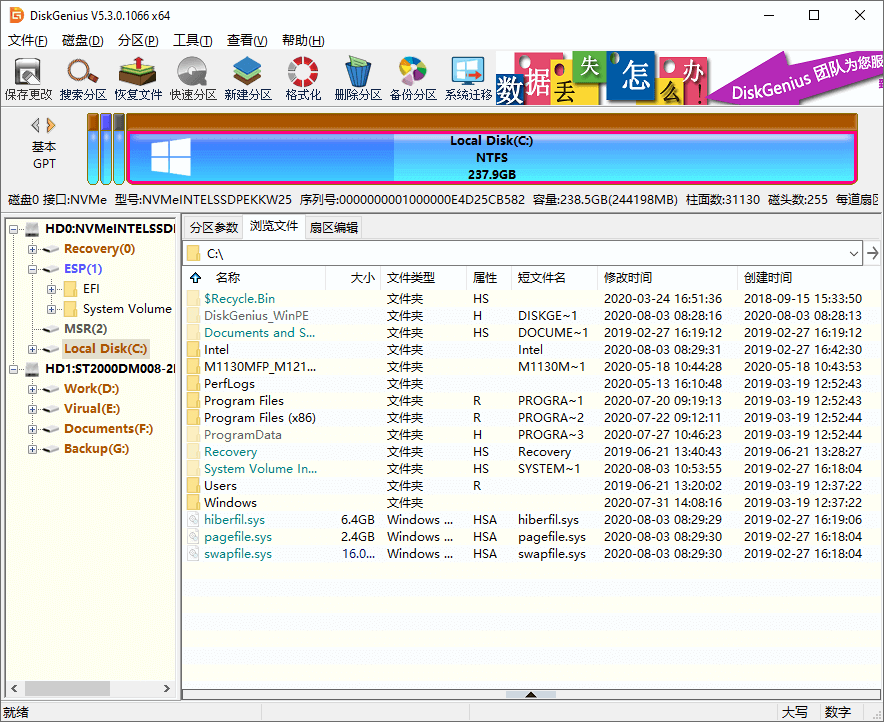Viewport: 884px width, 722px height.
Task: Open the 格式化 format tool
Action: 301,77
